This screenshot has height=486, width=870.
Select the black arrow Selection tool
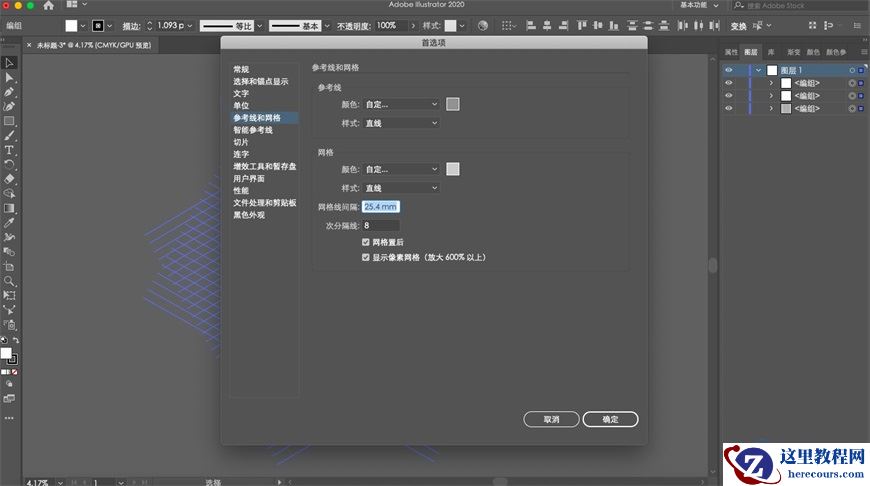(x=9, y=63)
